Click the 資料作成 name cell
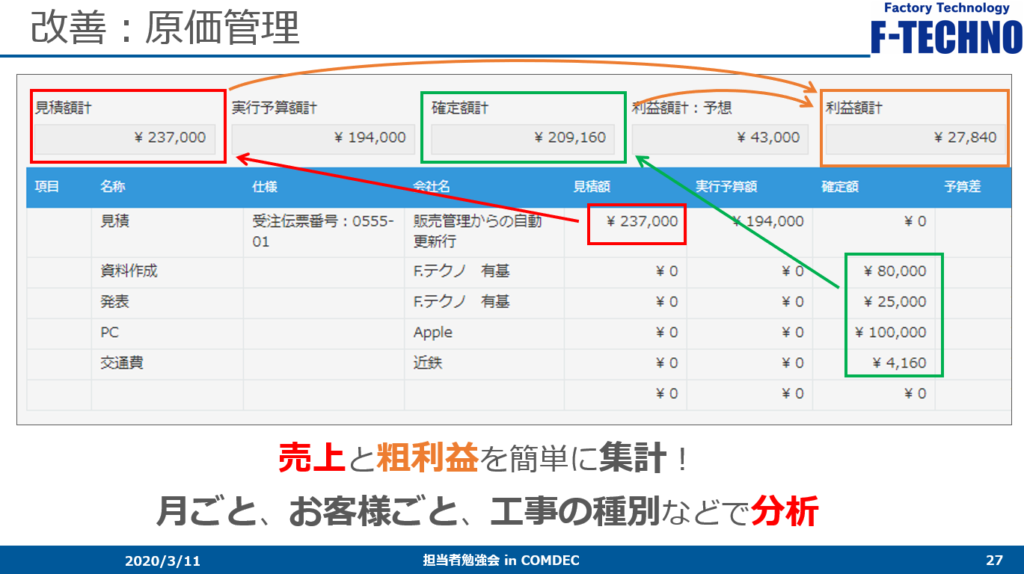 [167, 272]
